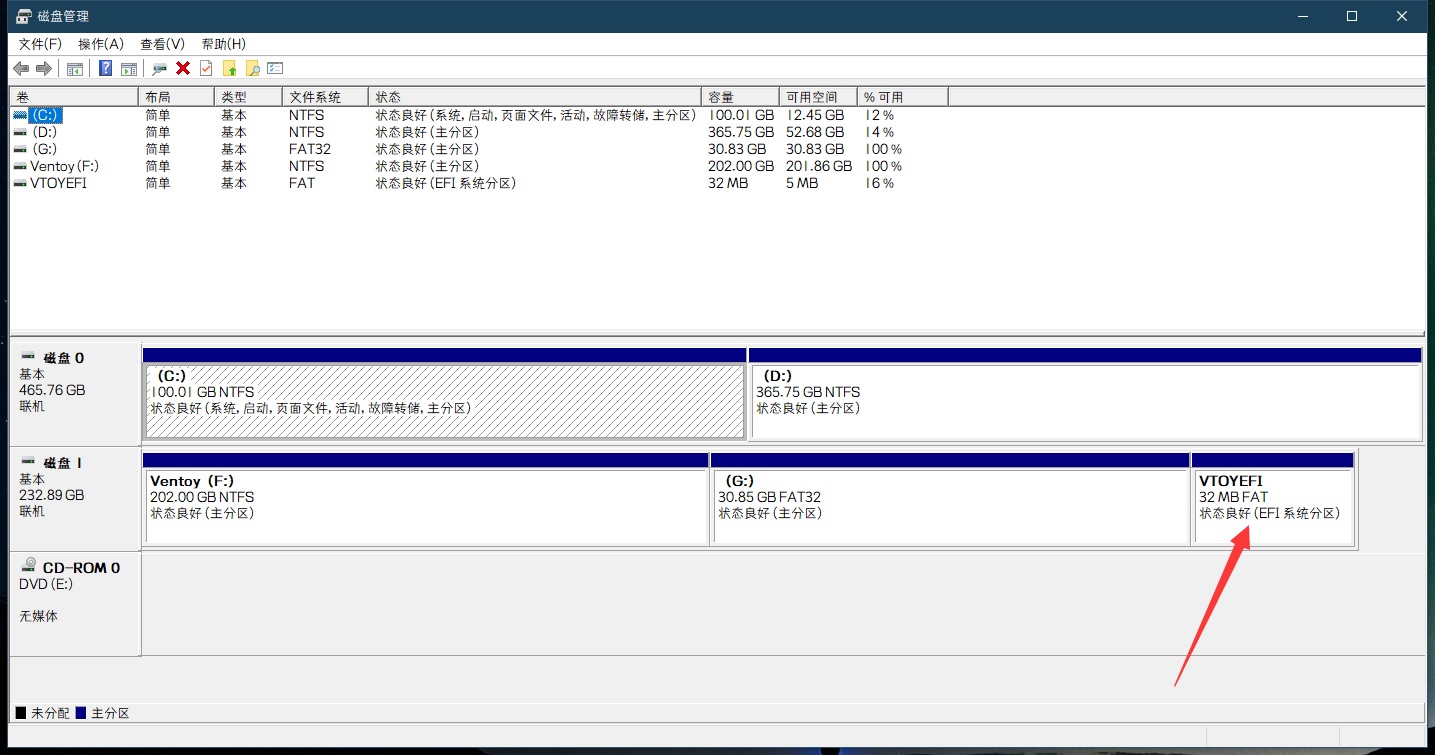
Task: Open the 操作(A) menu
Action: coord(101,44)
